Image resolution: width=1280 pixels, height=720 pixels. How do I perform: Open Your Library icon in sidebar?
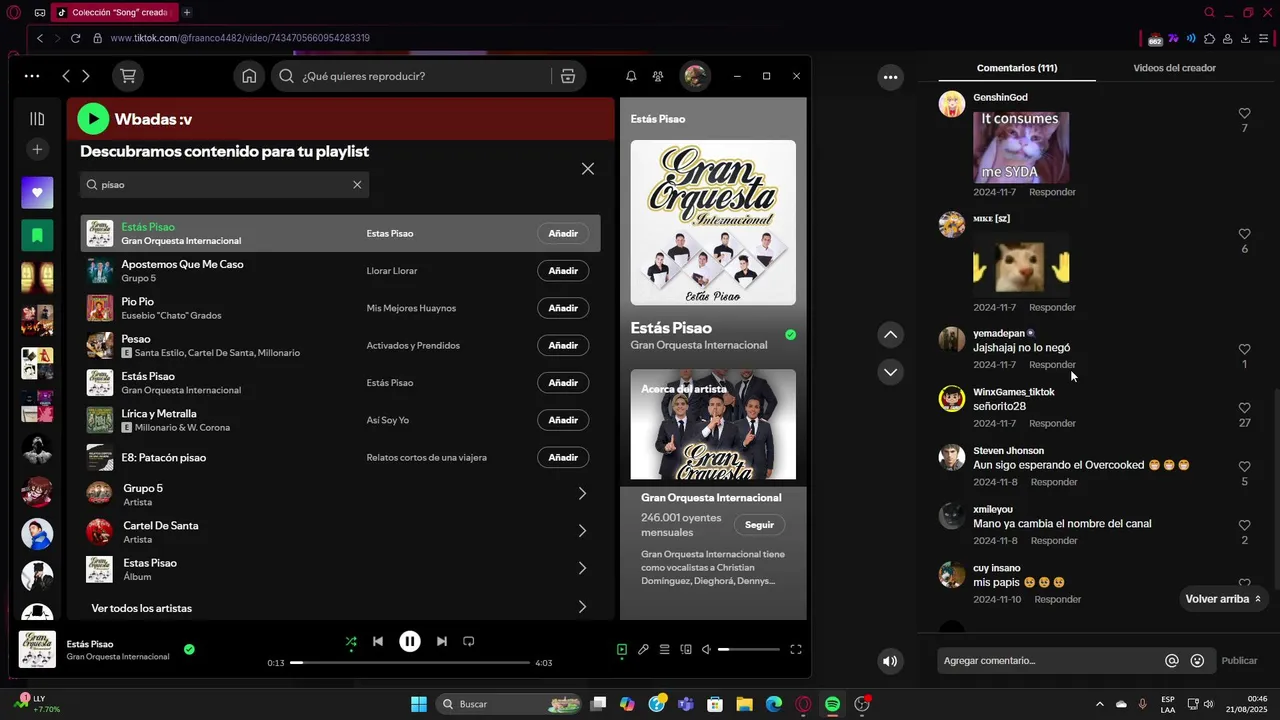(x=37, y=119)
